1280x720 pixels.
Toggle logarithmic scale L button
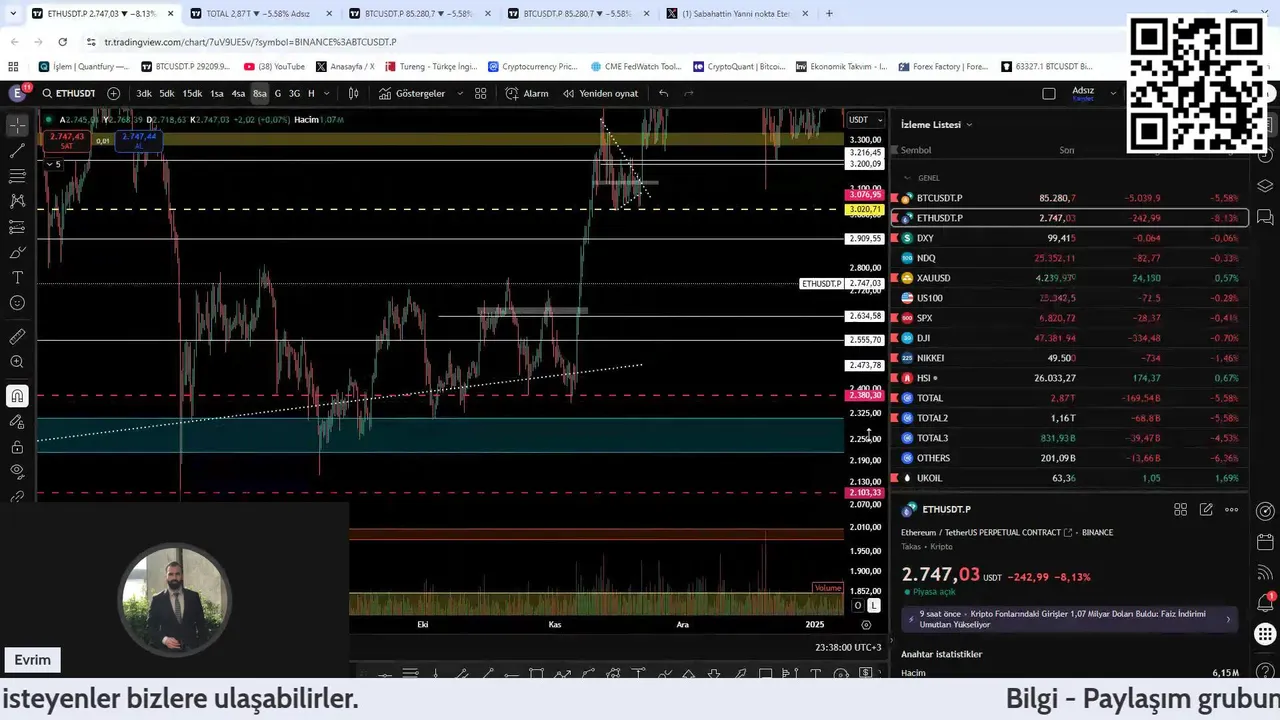click(x=874, y=605)
